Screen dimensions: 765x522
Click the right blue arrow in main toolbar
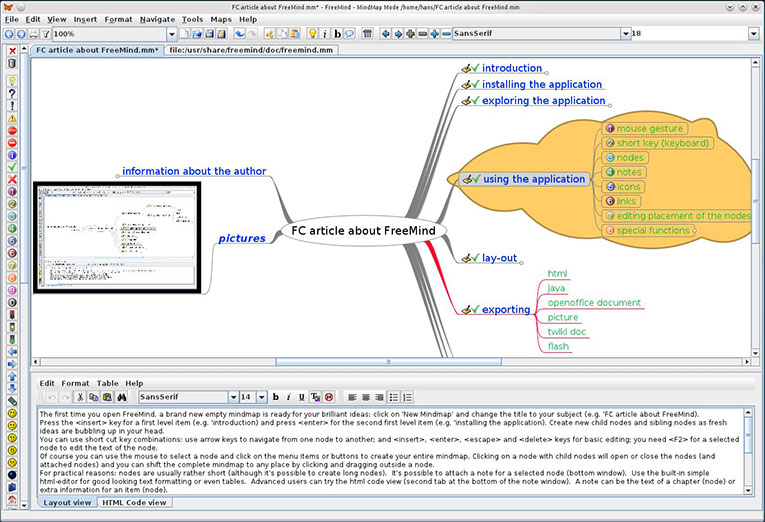pos(398,34)
